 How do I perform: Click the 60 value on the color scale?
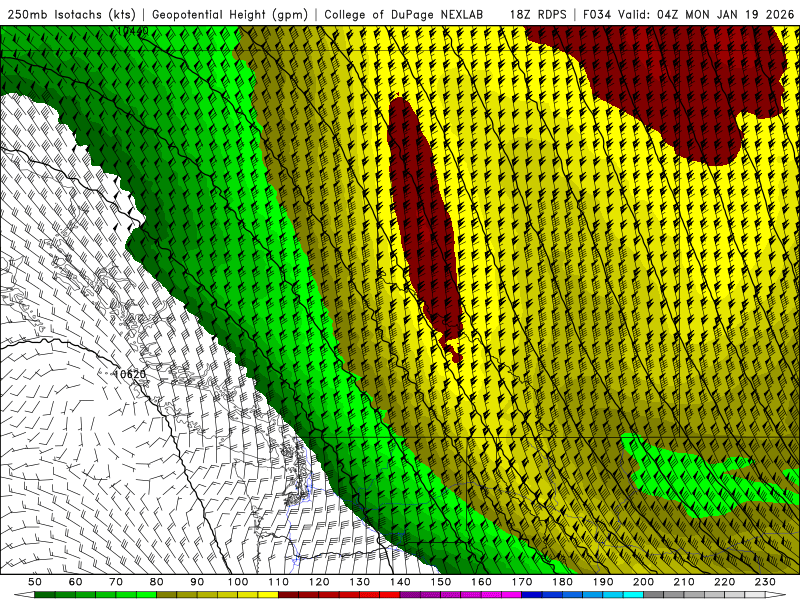(75, 582)
